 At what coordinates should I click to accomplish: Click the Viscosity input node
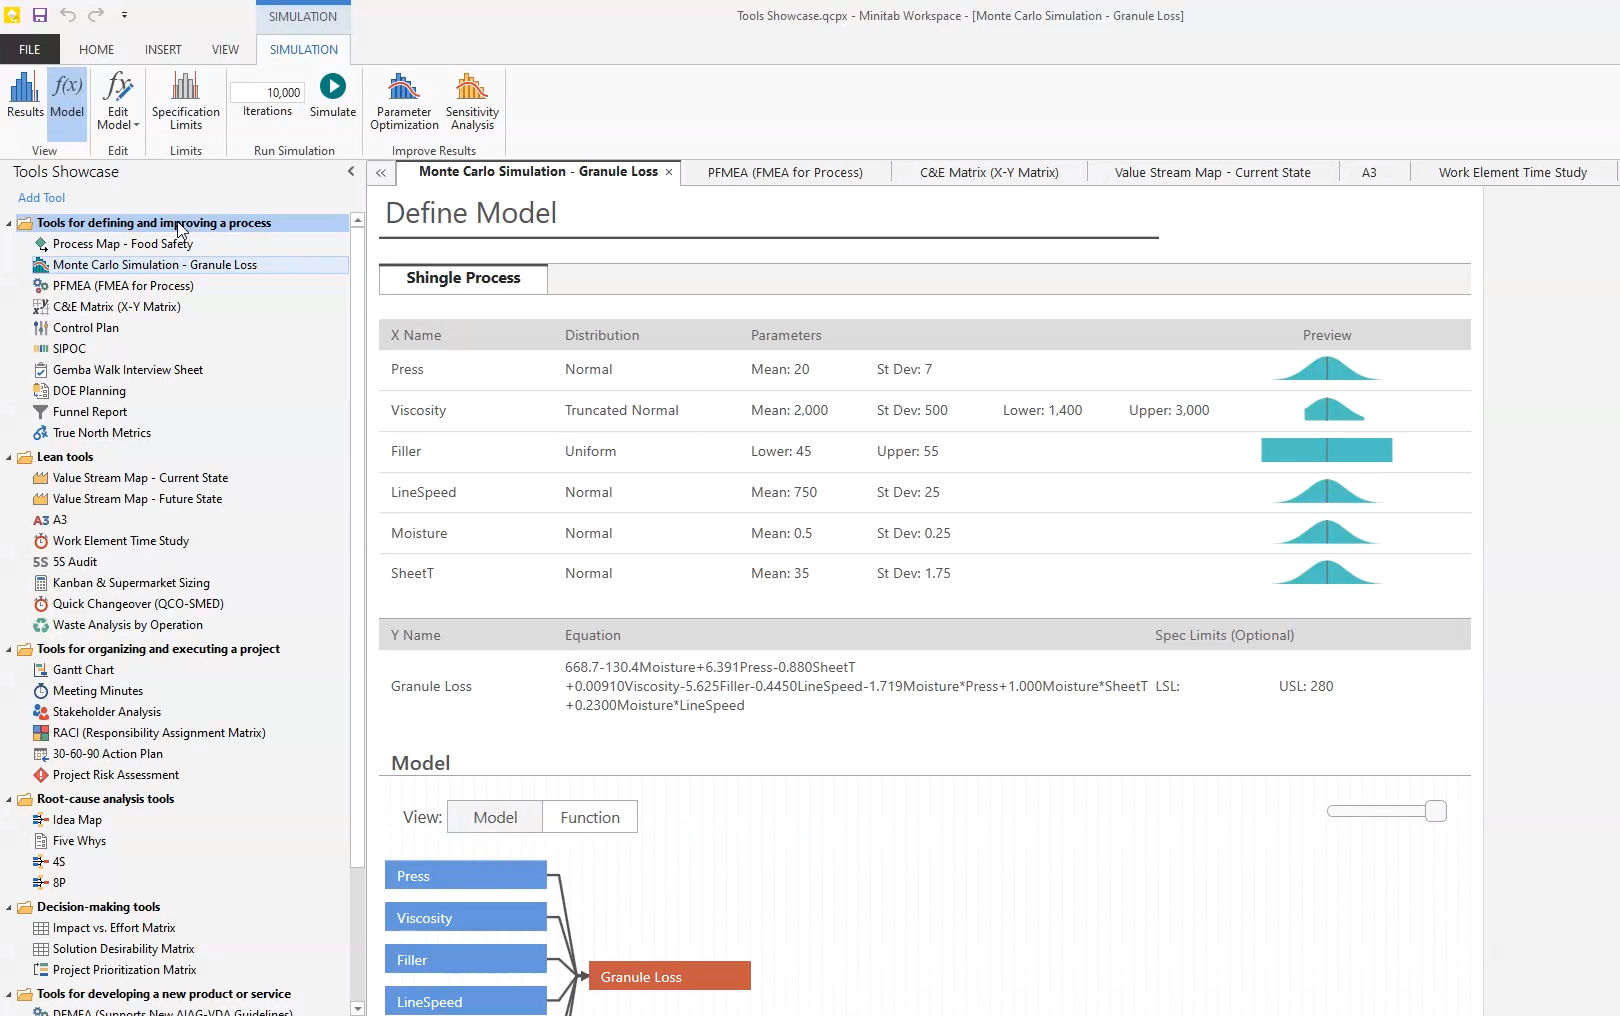coord(466,918)
